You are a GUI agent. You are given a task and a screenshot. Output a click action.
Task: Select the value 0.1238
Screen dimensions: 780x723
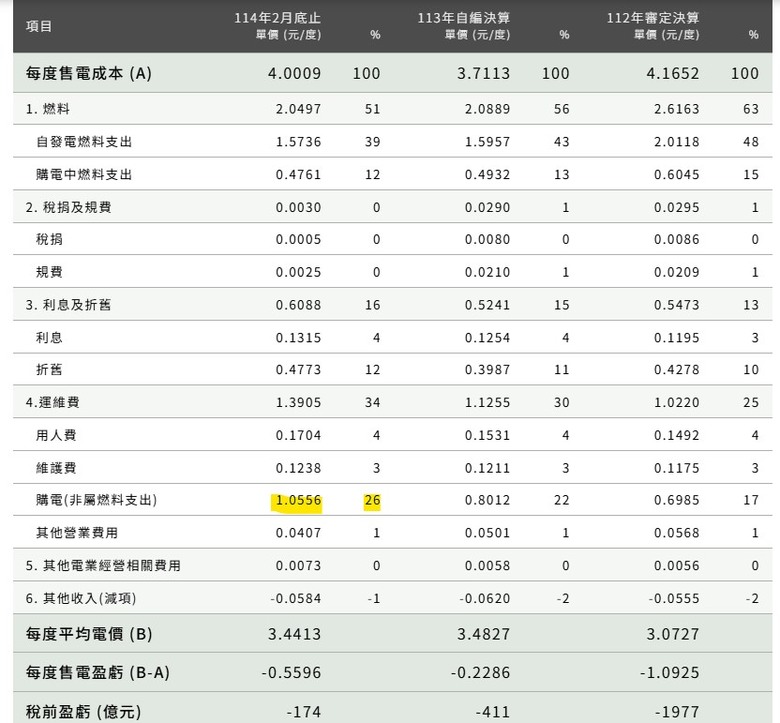(298, 468)
